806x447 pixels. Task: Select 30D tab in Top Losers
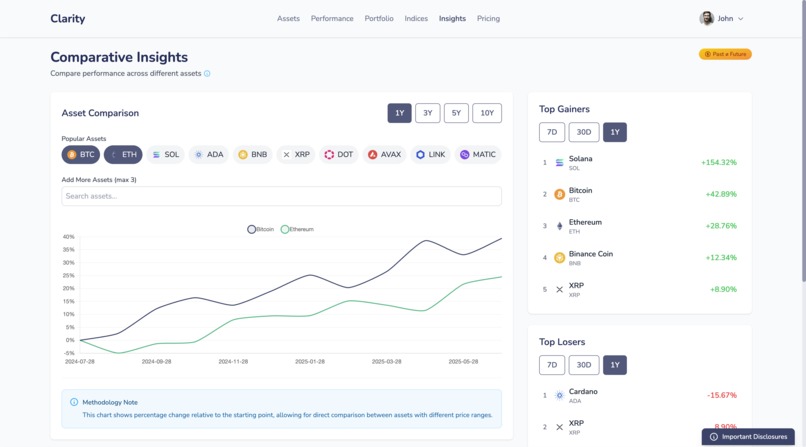(x=583, y=365)
